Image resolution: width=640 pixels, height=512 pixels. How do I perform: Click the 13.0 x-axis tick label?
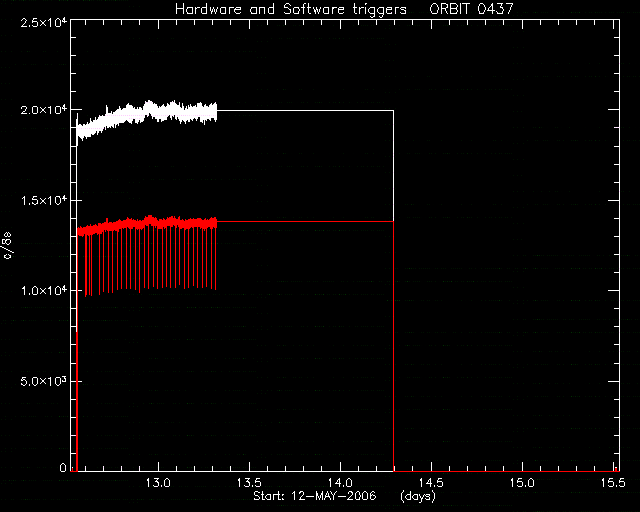point(158,483)
